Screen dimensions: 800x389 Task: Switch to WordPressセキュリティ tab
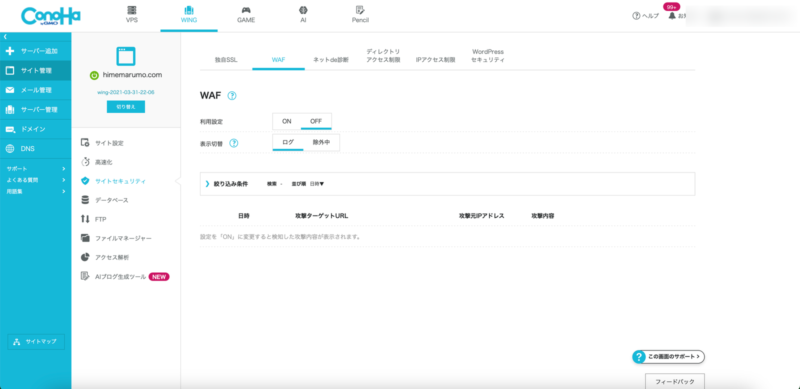coord(488,56)
